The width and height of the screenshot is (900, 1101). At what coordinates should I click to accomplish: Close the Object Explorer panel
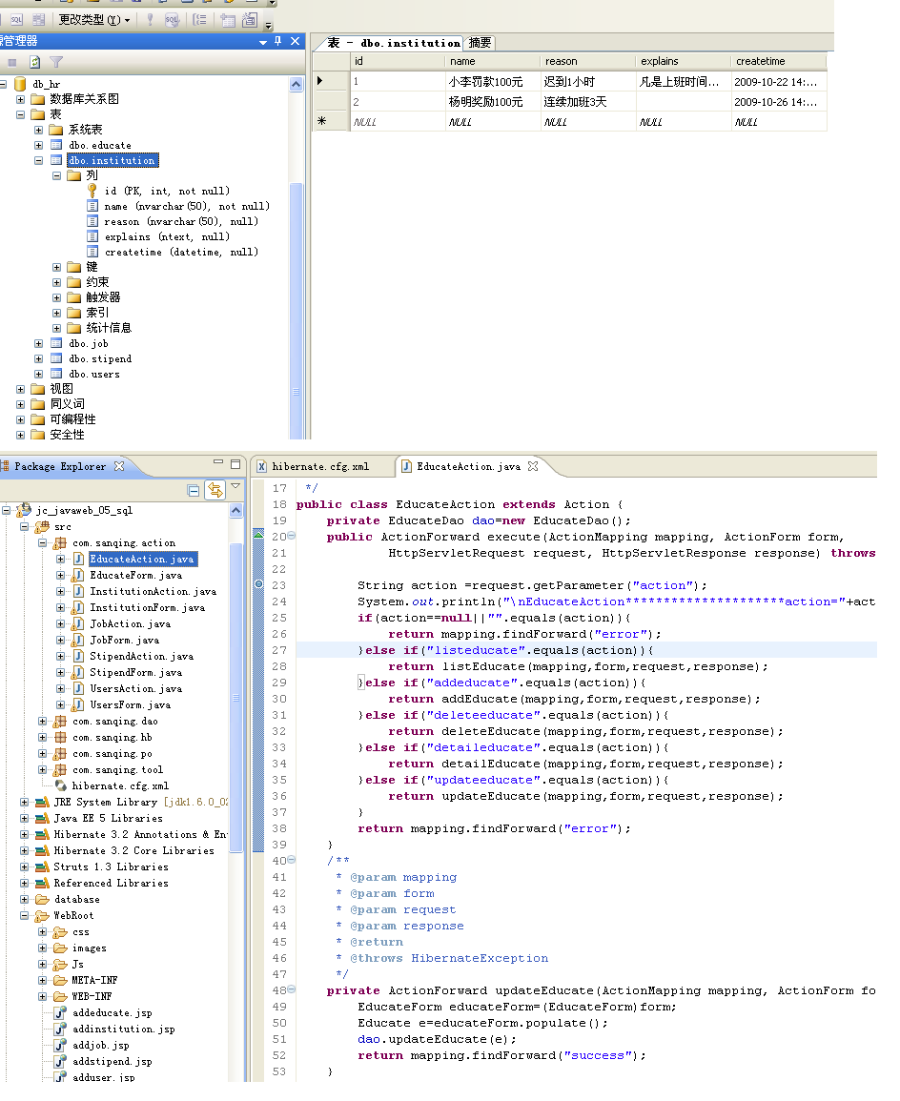pyautogui.click(x=296, y=41)
